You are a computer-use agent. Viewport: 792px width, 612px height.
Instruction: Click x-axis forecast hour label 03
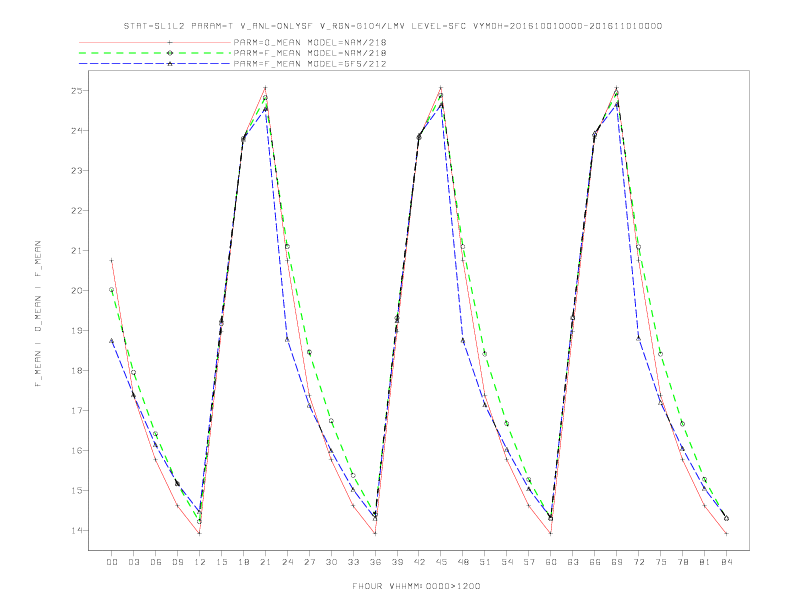tap(133, 562)
